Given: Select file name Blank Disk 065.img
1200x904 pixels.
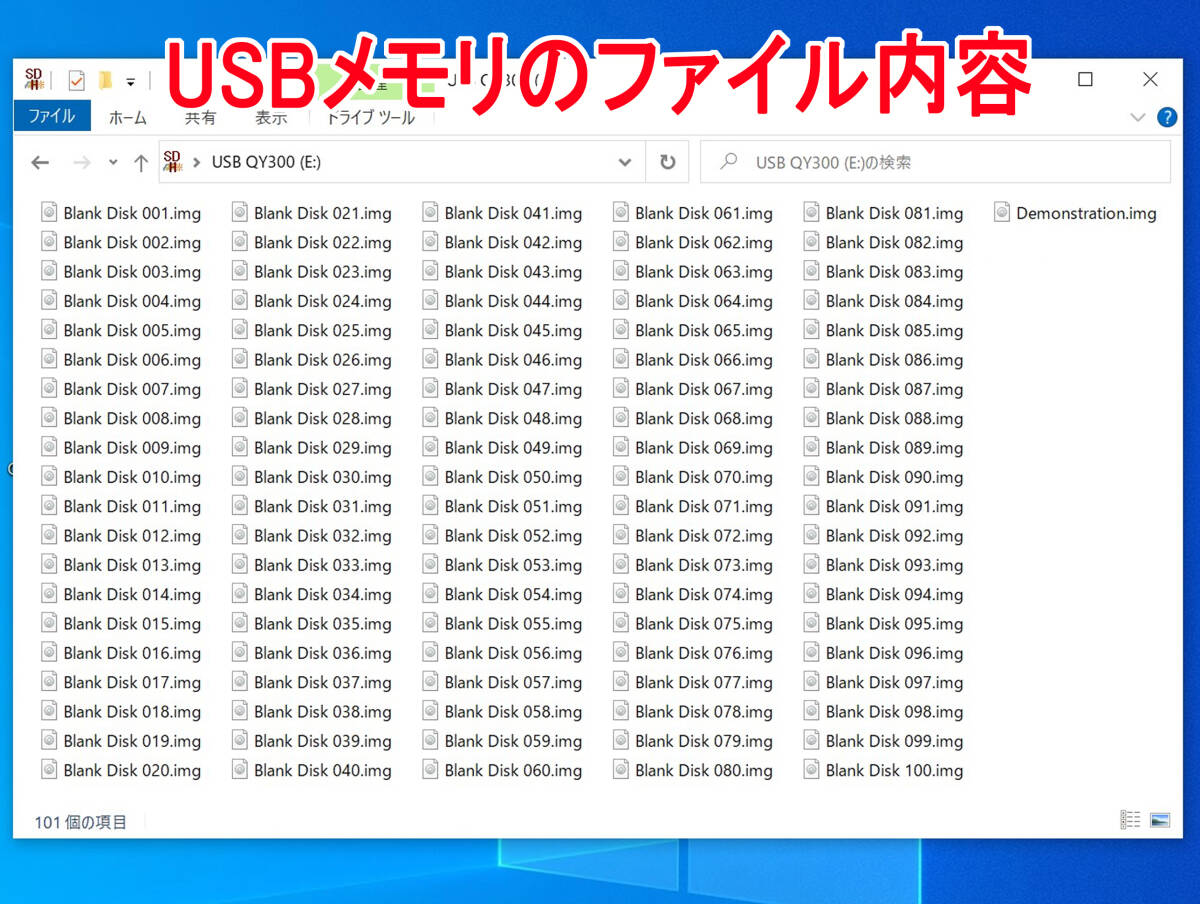Looking at the screenshot, I should pos(704,330).
